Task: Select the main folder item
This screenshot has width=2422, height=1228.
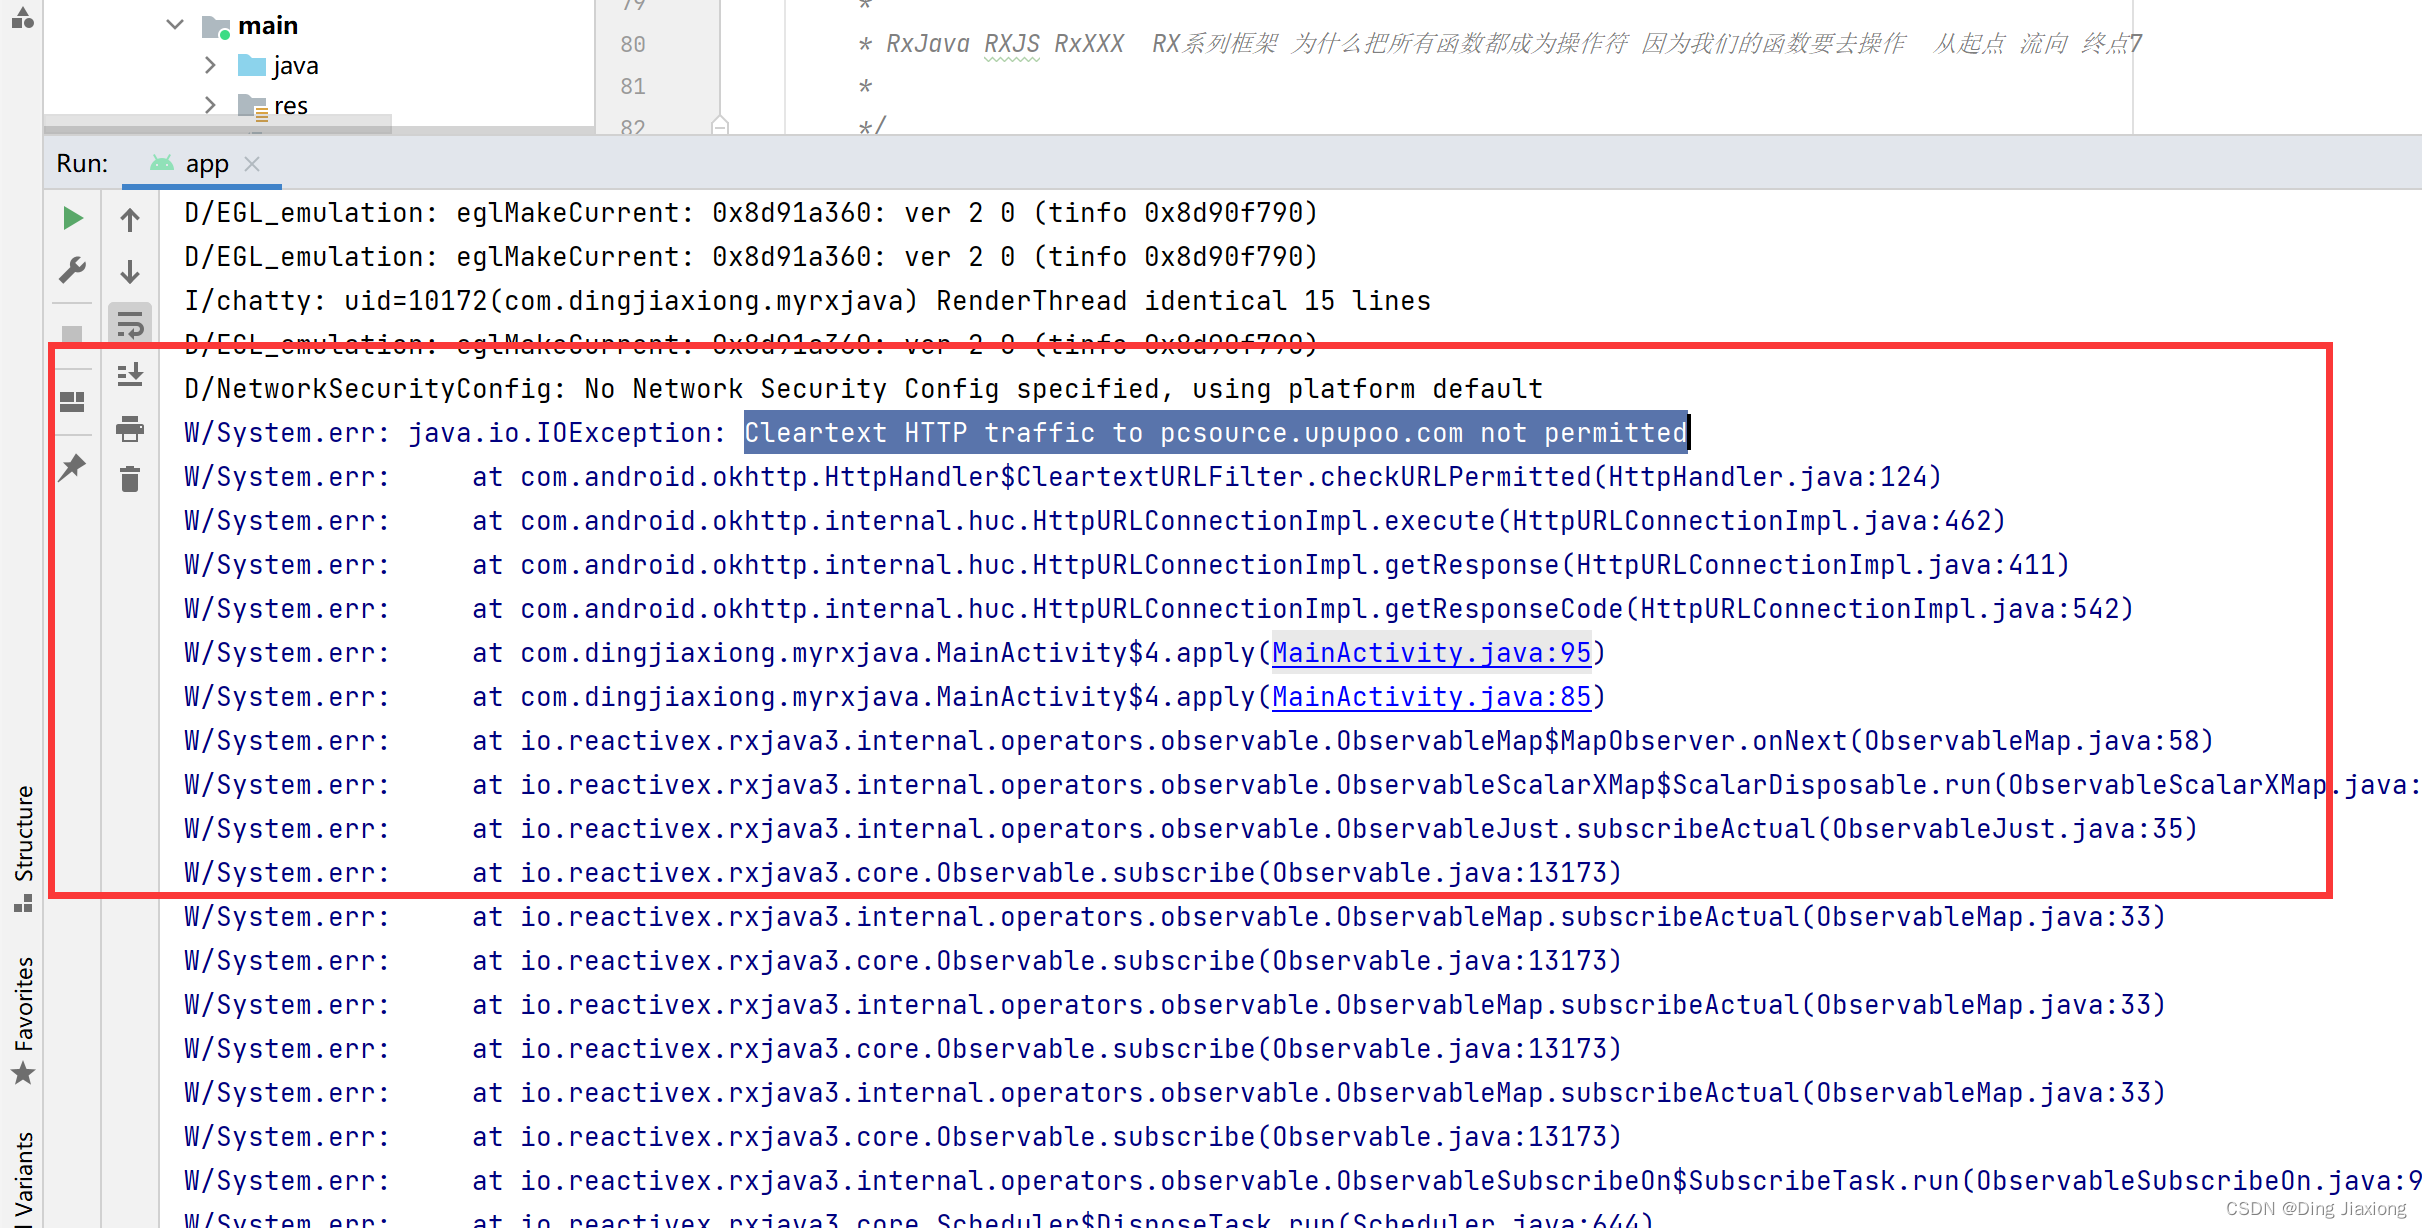Action: [x=251, y=25]
